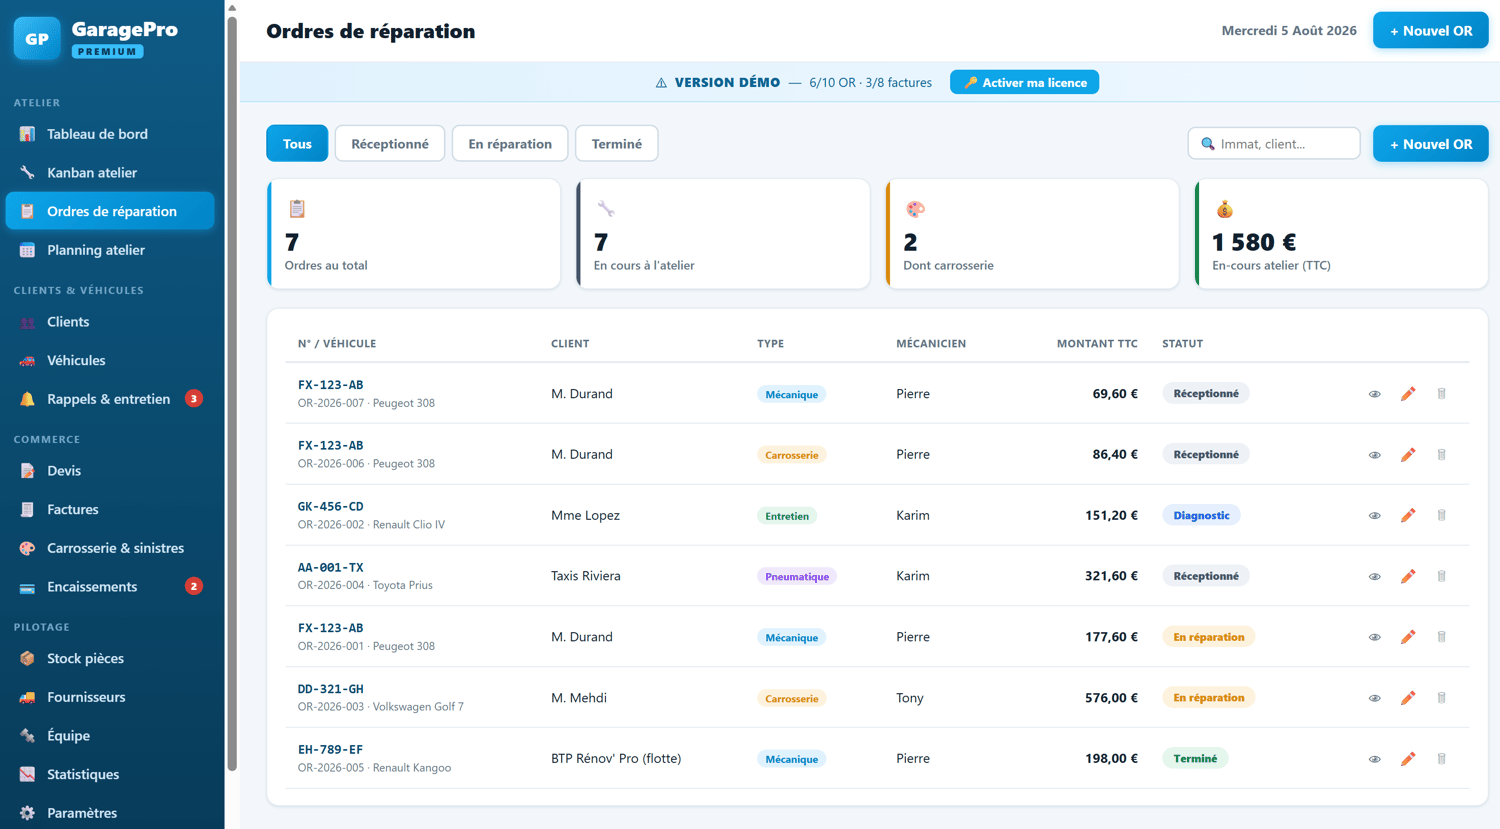
Task: Click pencil icon for Mme Lopez order
Action: pos(1408,516)
